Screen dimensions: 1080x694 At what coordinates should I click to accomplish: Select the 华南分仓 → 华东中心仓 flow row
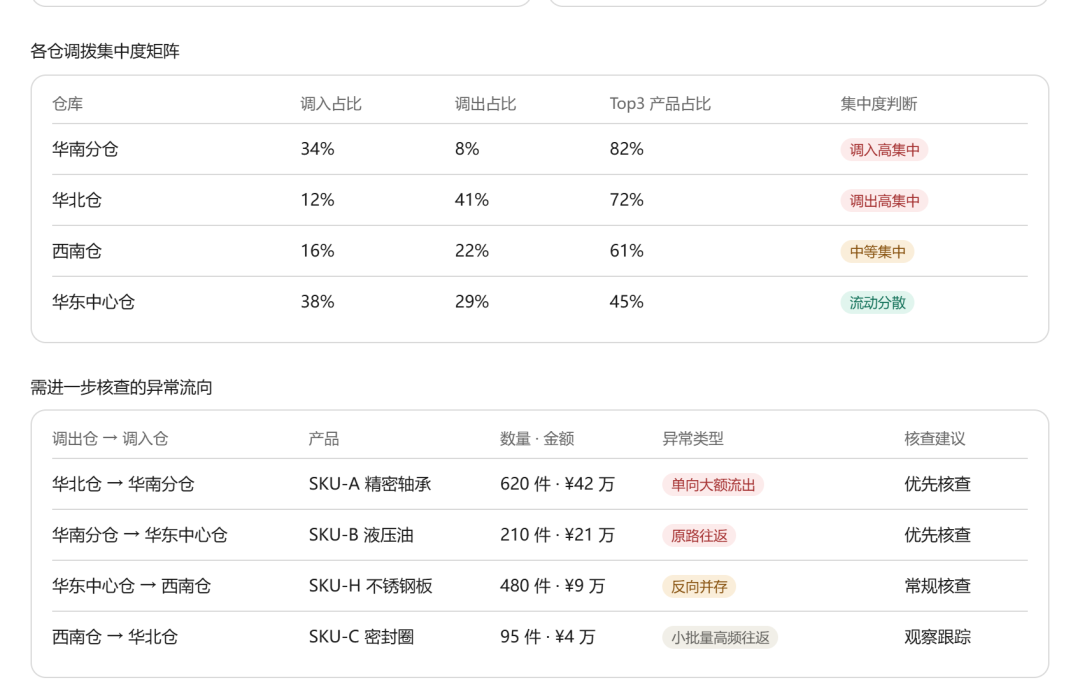540,536
